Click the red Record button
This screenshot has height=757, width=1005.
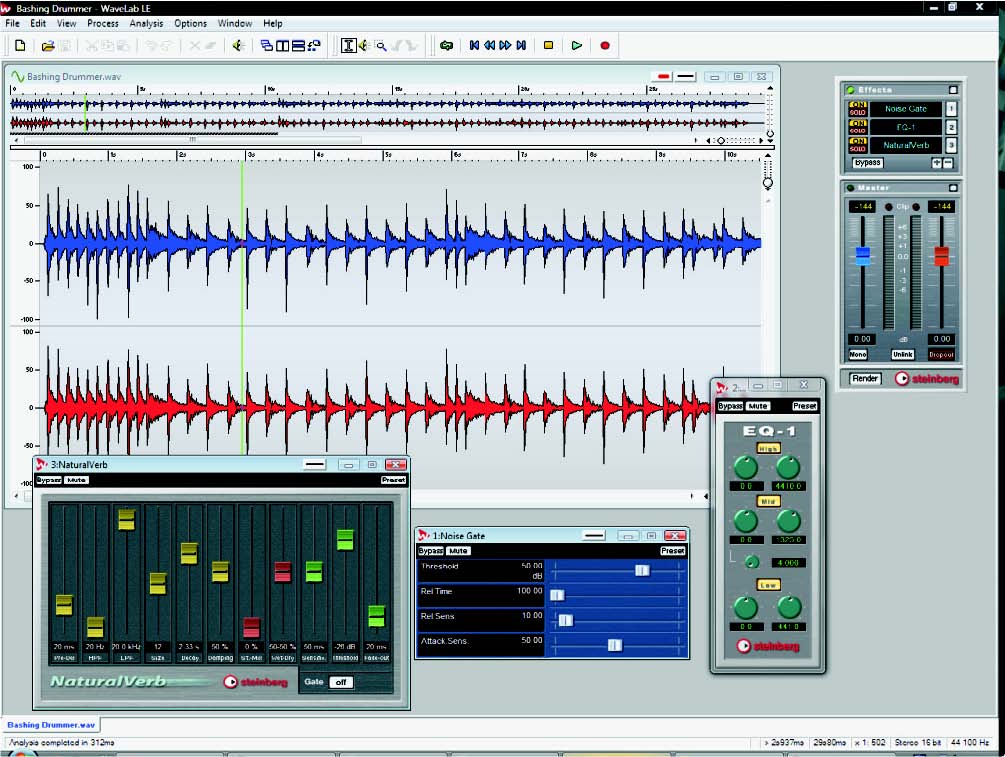[x=605, y=46]
